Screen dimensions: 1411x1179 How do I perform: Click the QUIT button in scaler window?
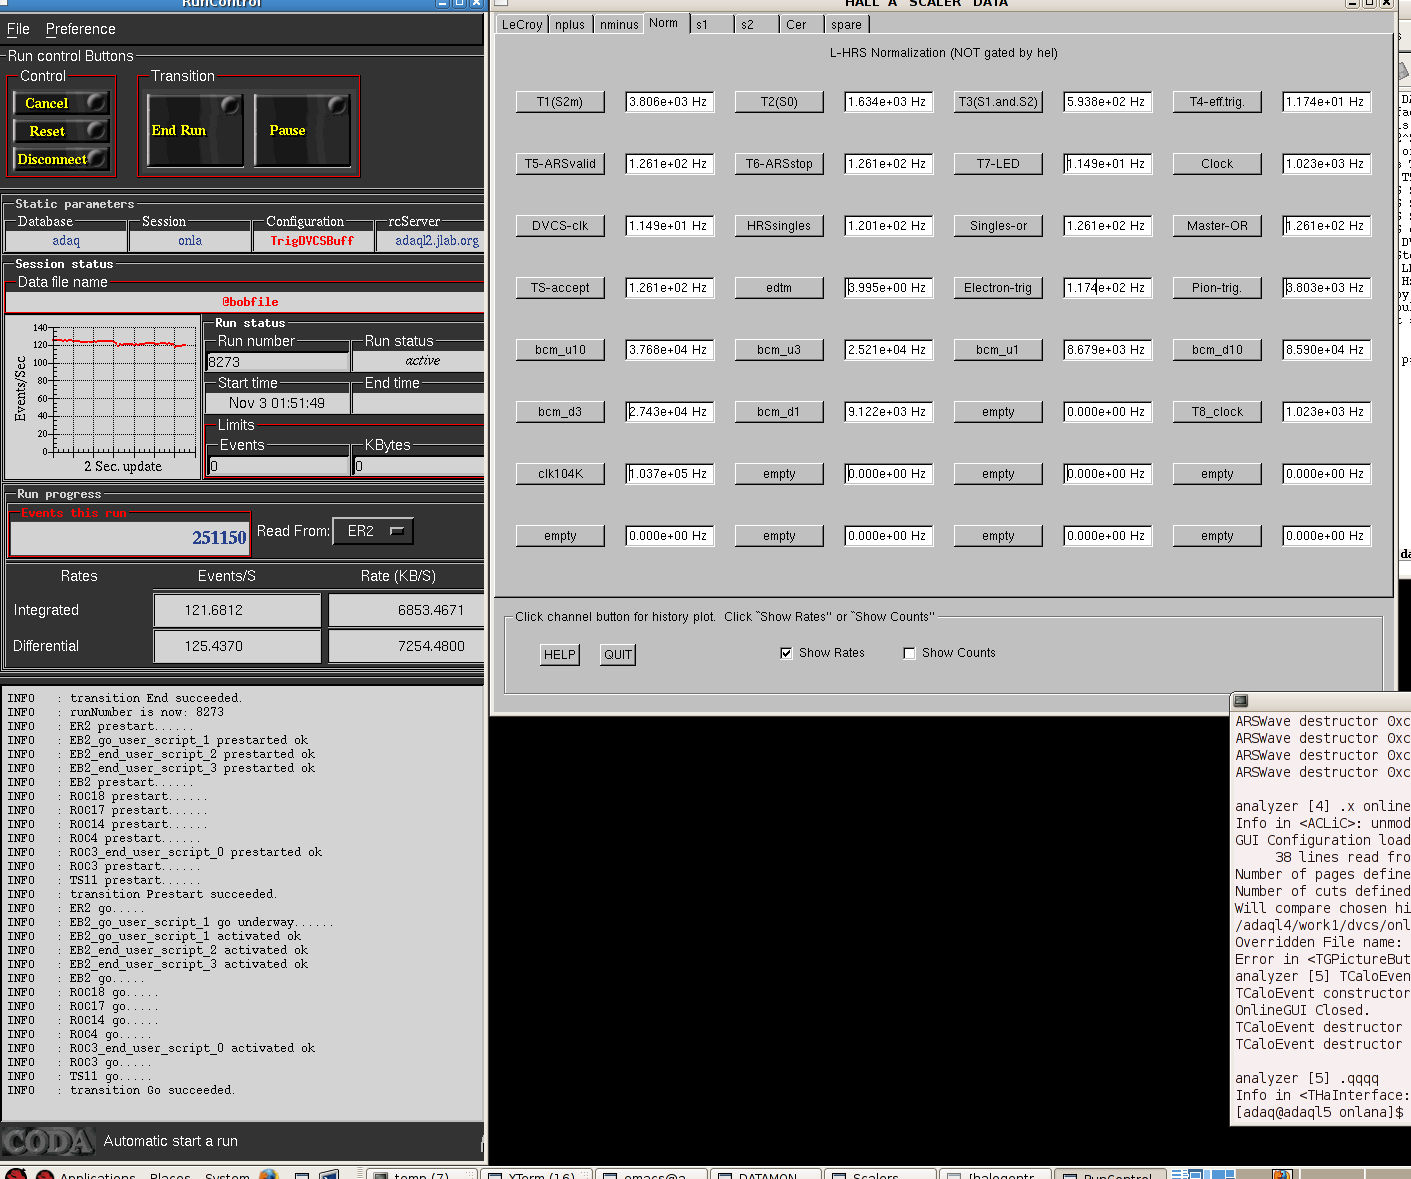click(x=618, y=655)
